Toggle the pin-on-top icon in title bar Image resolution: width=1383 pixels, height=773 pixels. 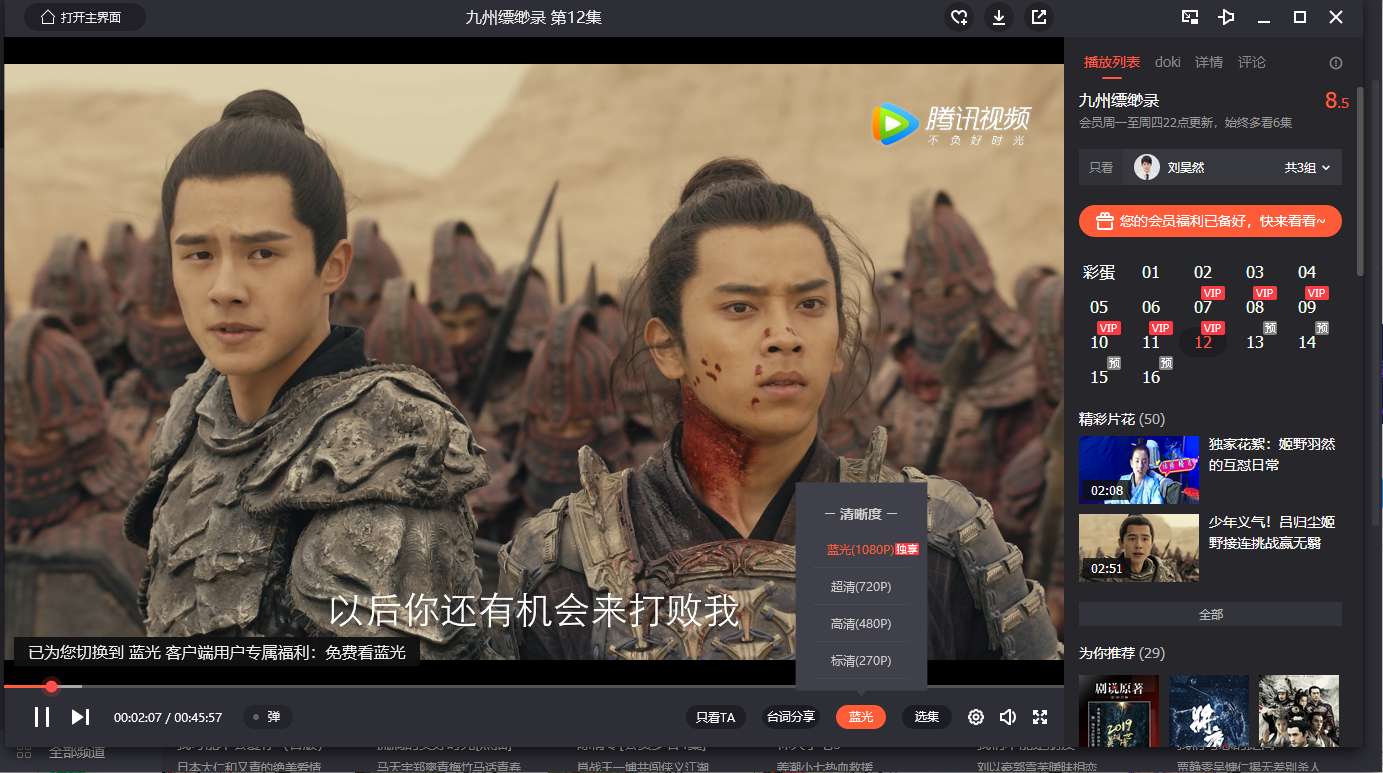(1227, 17)
